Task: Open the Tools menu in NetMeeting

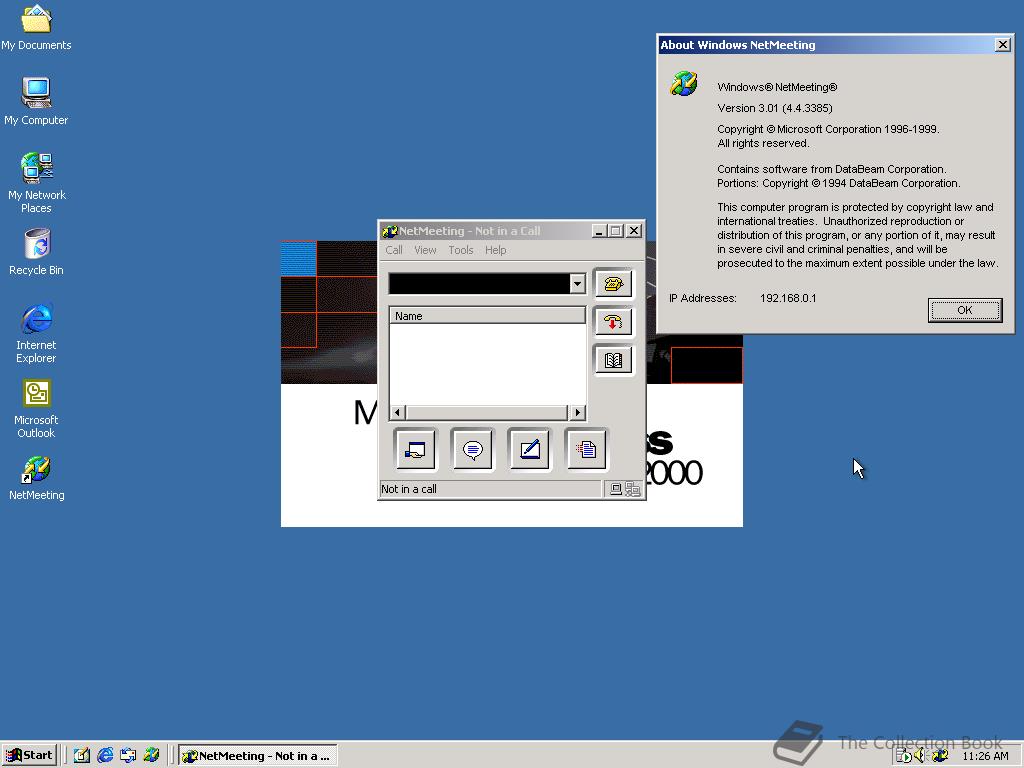Action: [460, 250]
